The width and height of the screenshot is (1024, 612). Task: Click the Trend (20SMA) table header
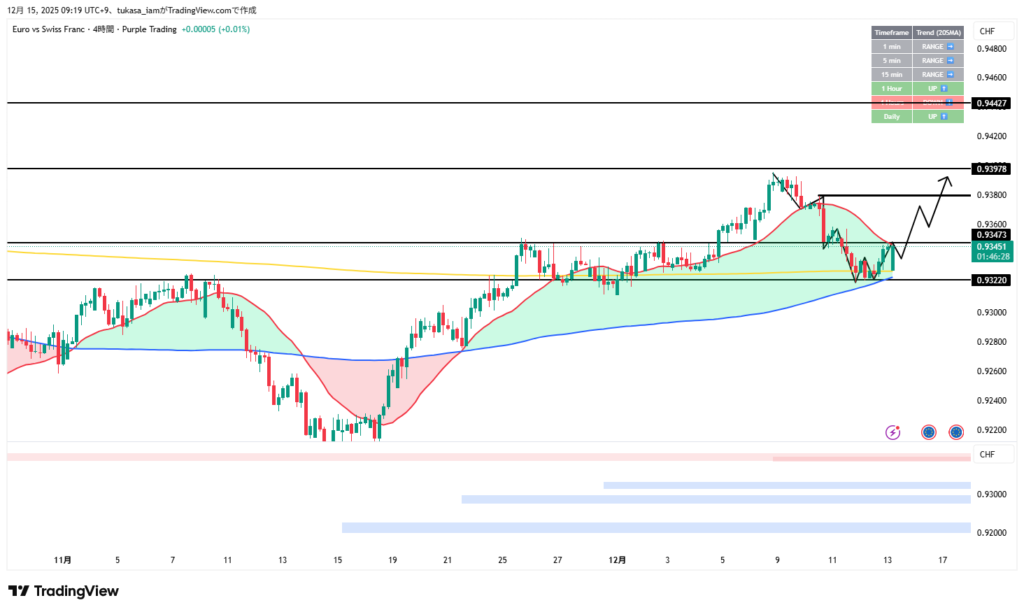pyautogui.click(x=939, y=33)
